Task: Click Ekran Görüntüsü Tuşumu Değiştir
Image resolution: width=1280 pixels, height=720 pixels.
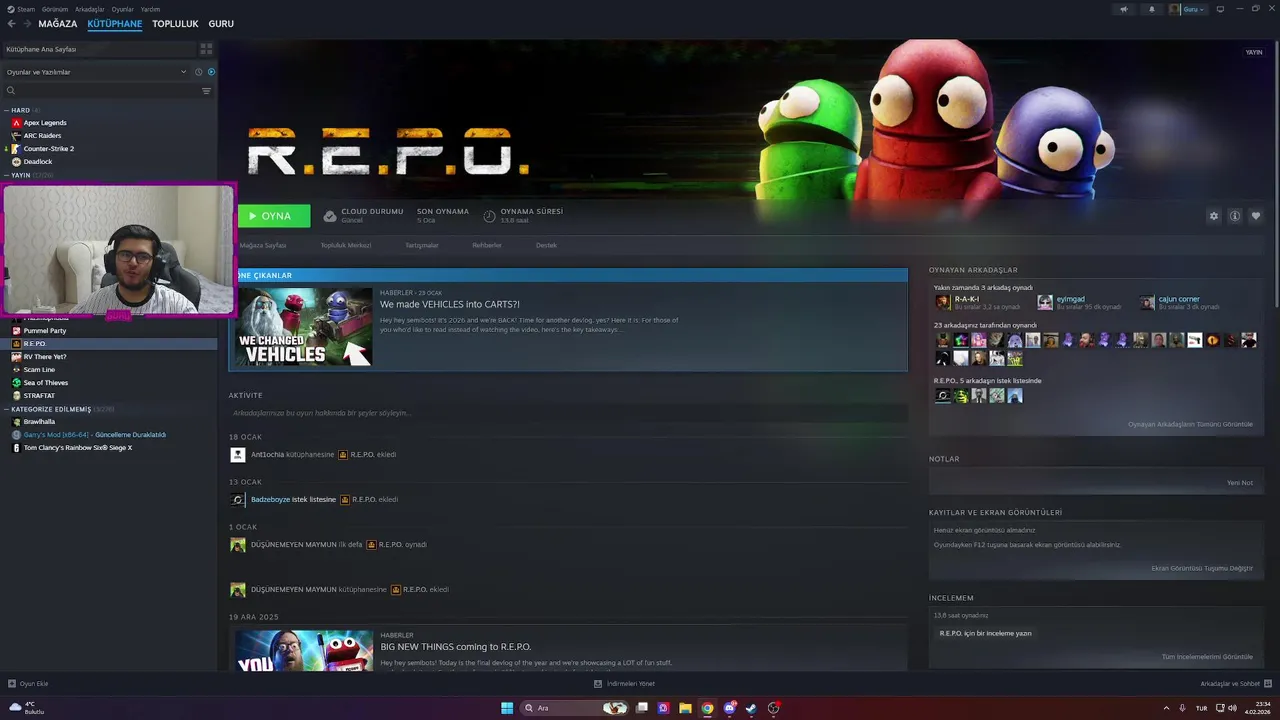Action: [1202, 568]
